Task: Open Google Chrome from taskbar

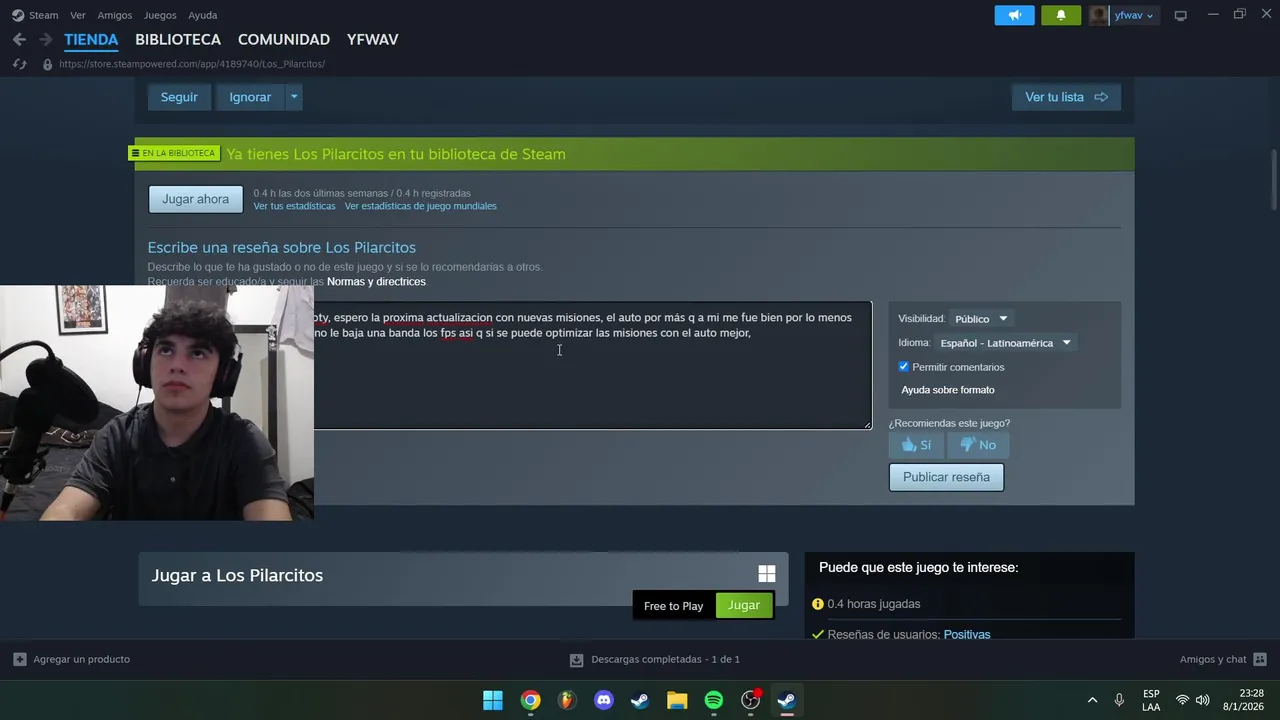Action: point(530,700)
